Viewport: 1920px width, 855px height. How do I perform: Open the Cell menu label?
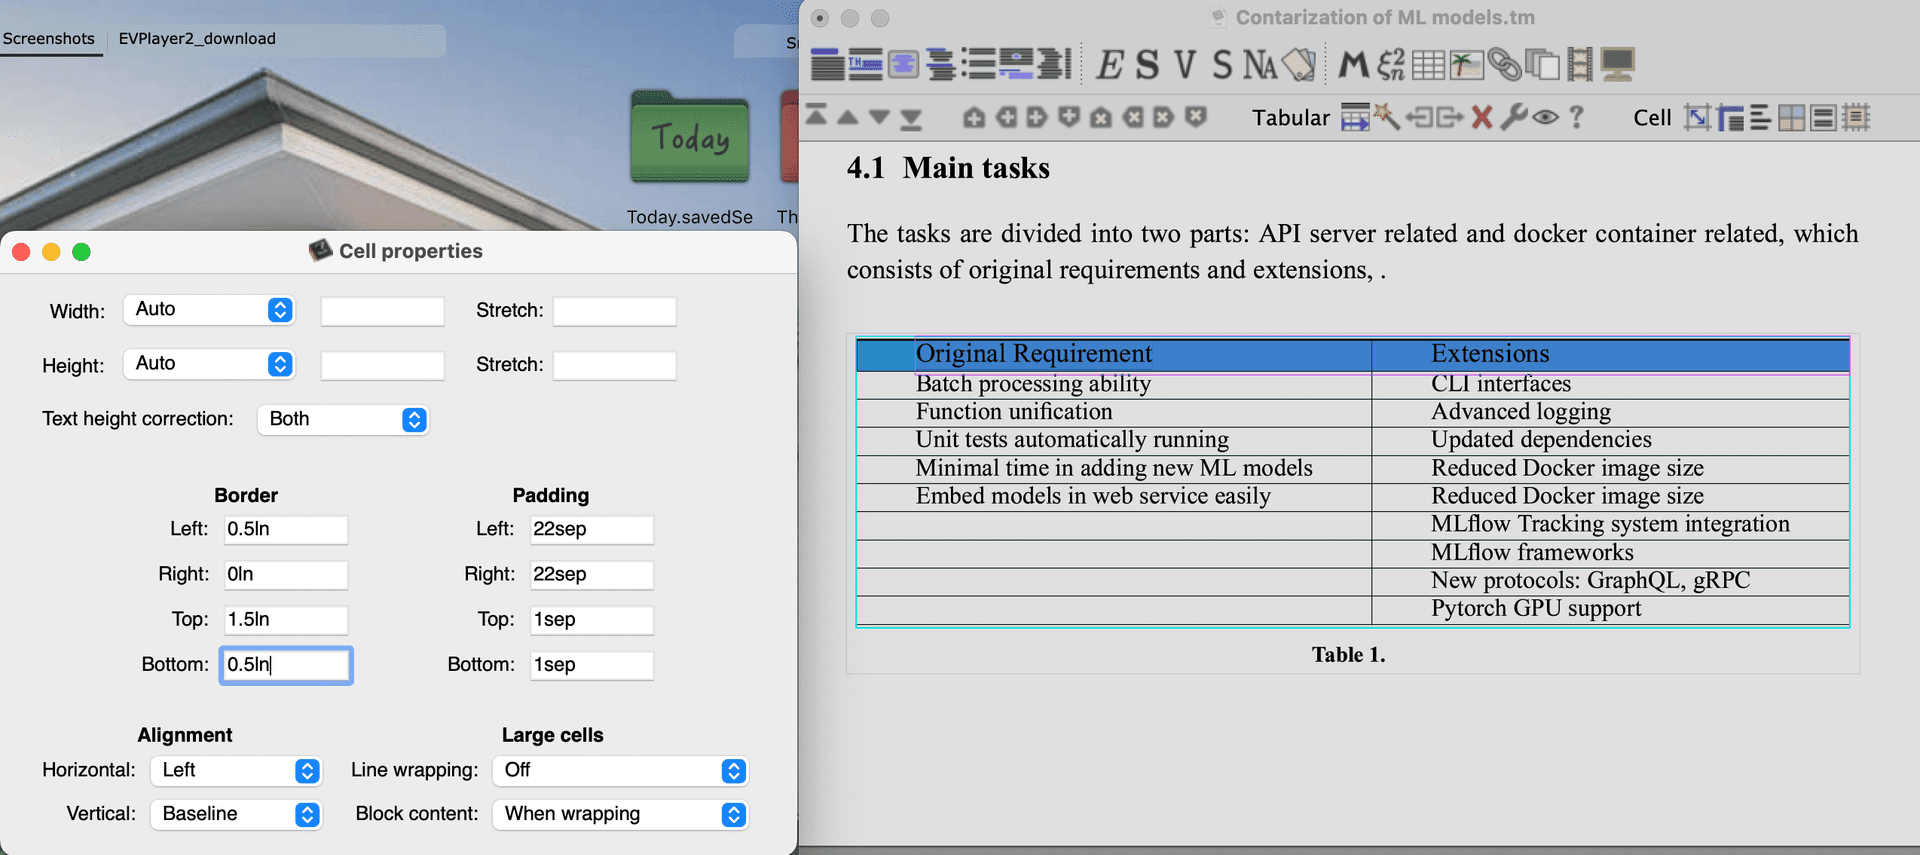(1652, 118)
